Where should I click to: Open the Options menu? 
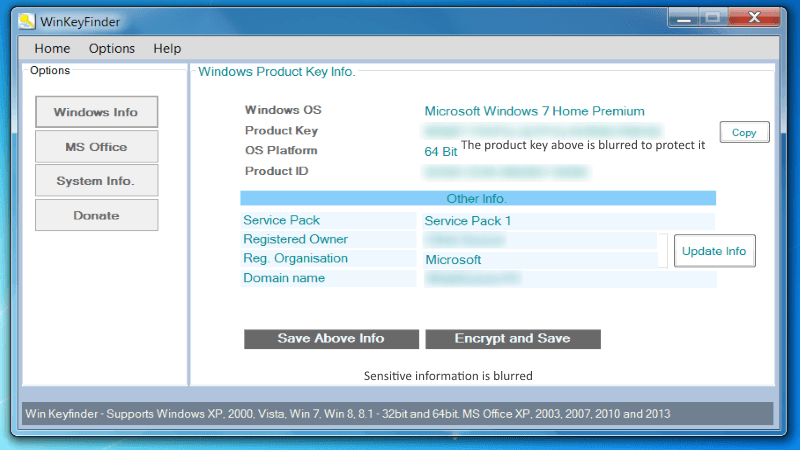(111, 48)
